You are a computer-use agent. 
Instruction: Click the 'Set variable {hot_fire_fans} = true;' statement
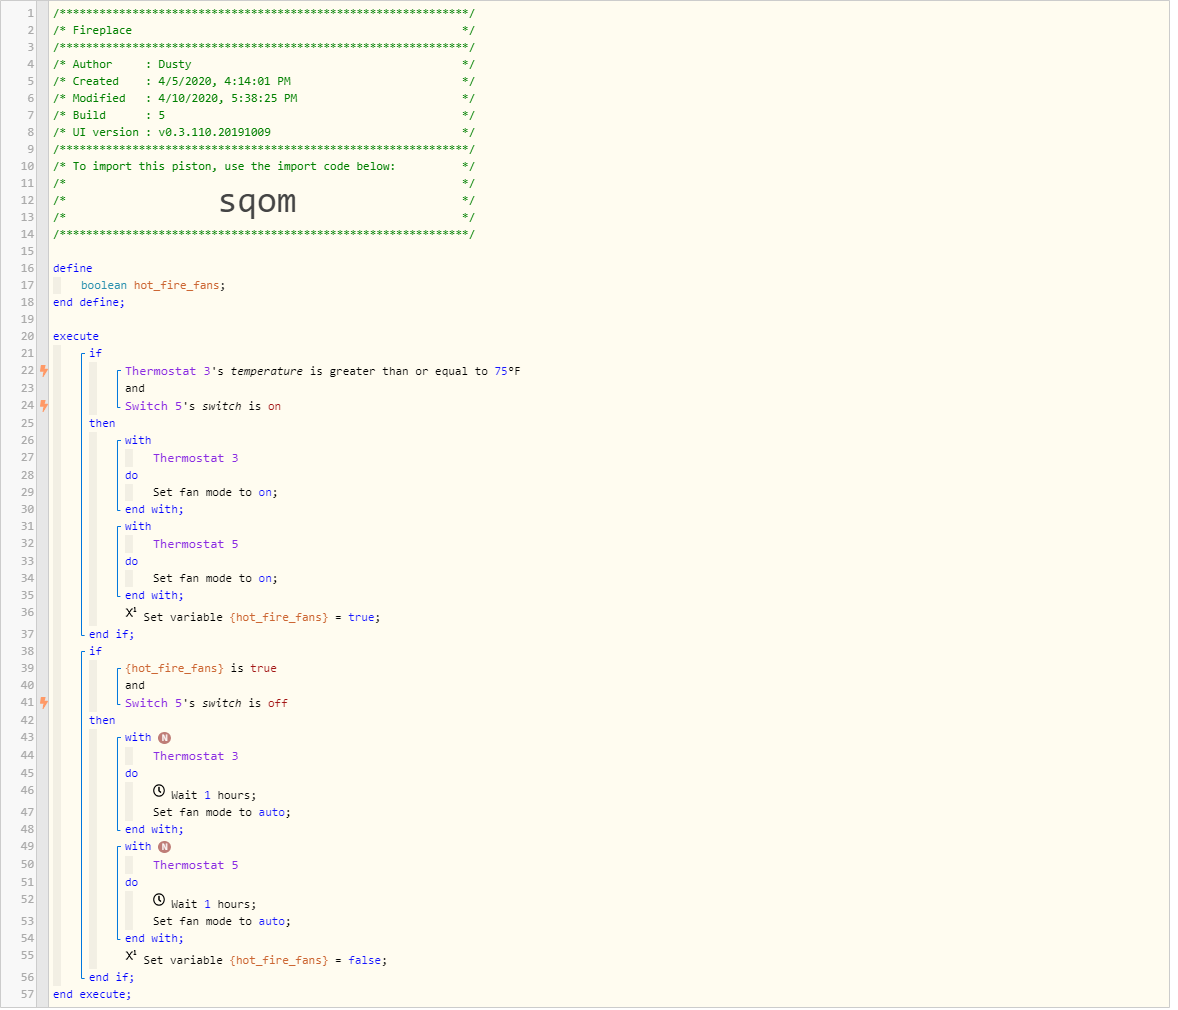tap(261, 618)
